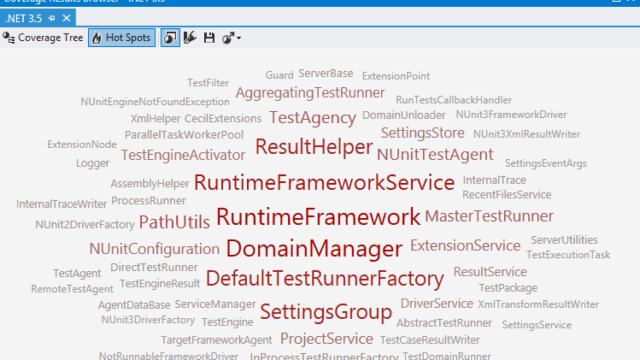Select the XmlHelper class
Screen dimensions: 640x360
155,119
